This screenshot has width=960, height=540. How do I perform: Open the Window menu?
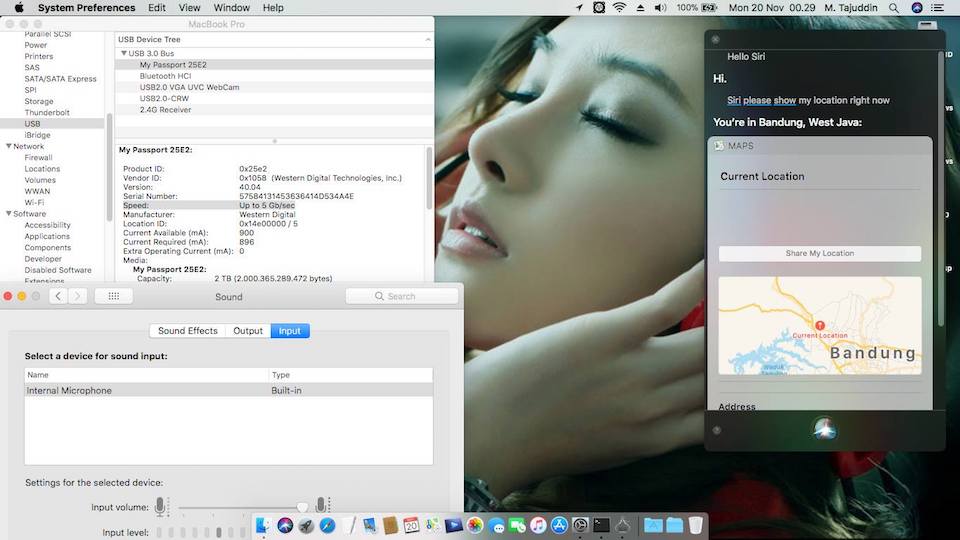coord(231,7)
